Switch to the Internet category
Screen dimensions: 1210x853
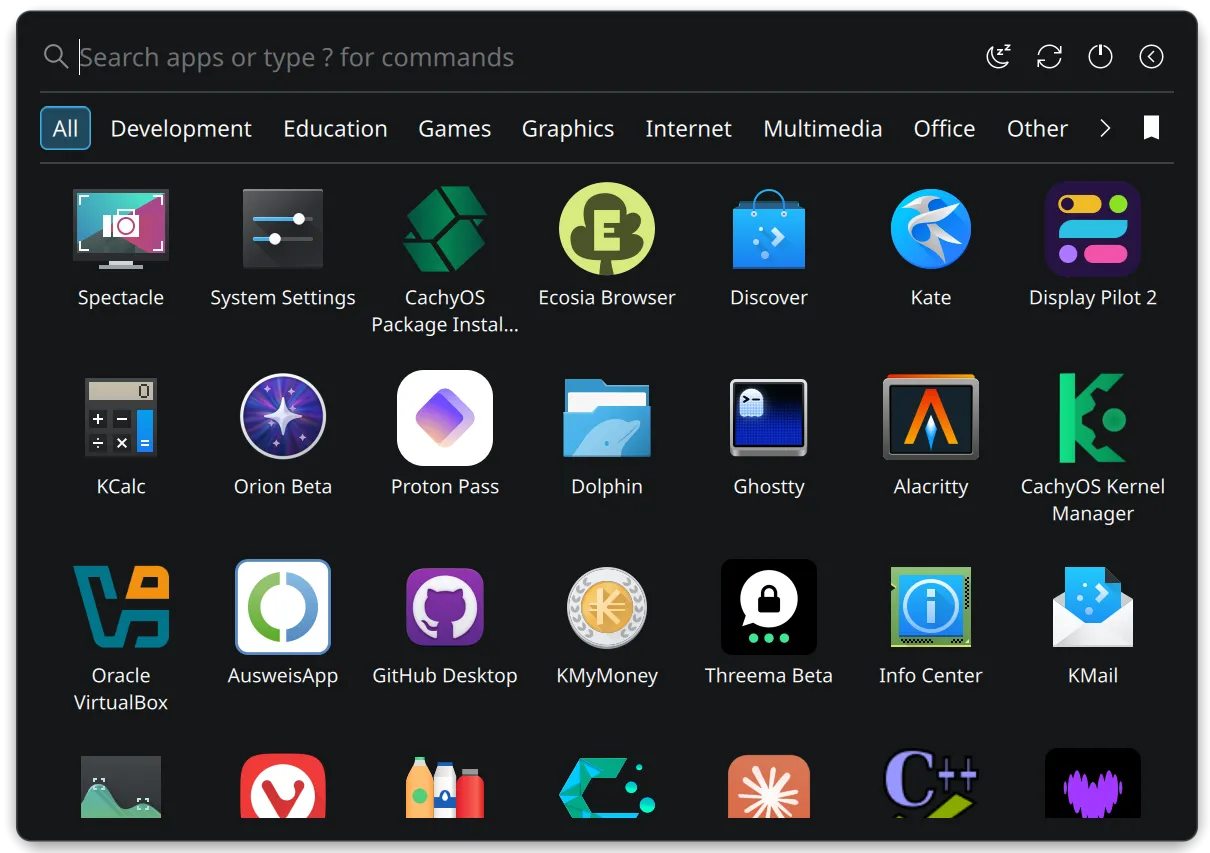[688, 128]
